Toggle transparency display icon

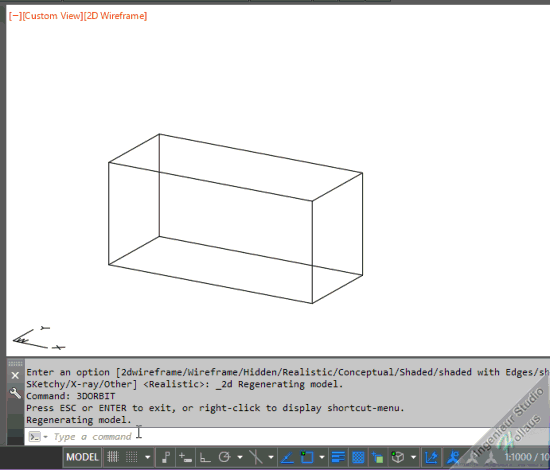coord(358,457)
